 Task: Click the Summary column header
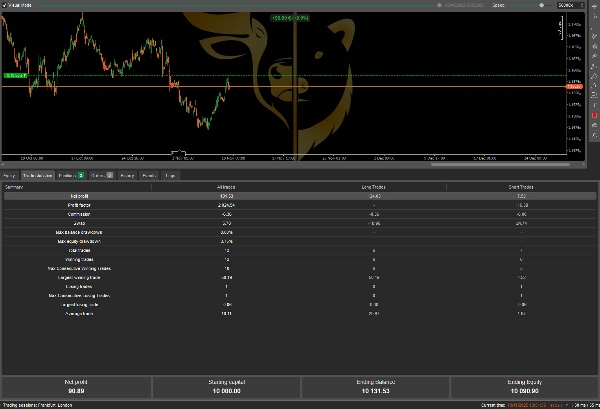point(14,187)
